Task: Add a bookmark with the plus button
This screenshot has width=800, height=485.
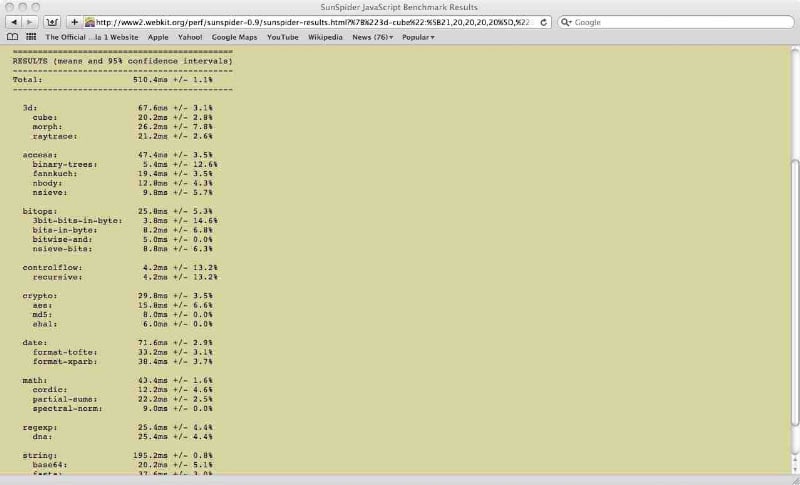Action: point(74,22)
